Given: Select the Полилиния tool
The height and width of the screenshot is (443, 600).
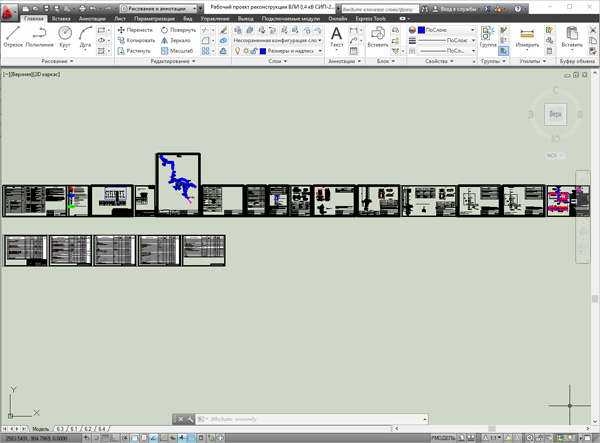Looking at the screenshot, I should tap(39, 37).
